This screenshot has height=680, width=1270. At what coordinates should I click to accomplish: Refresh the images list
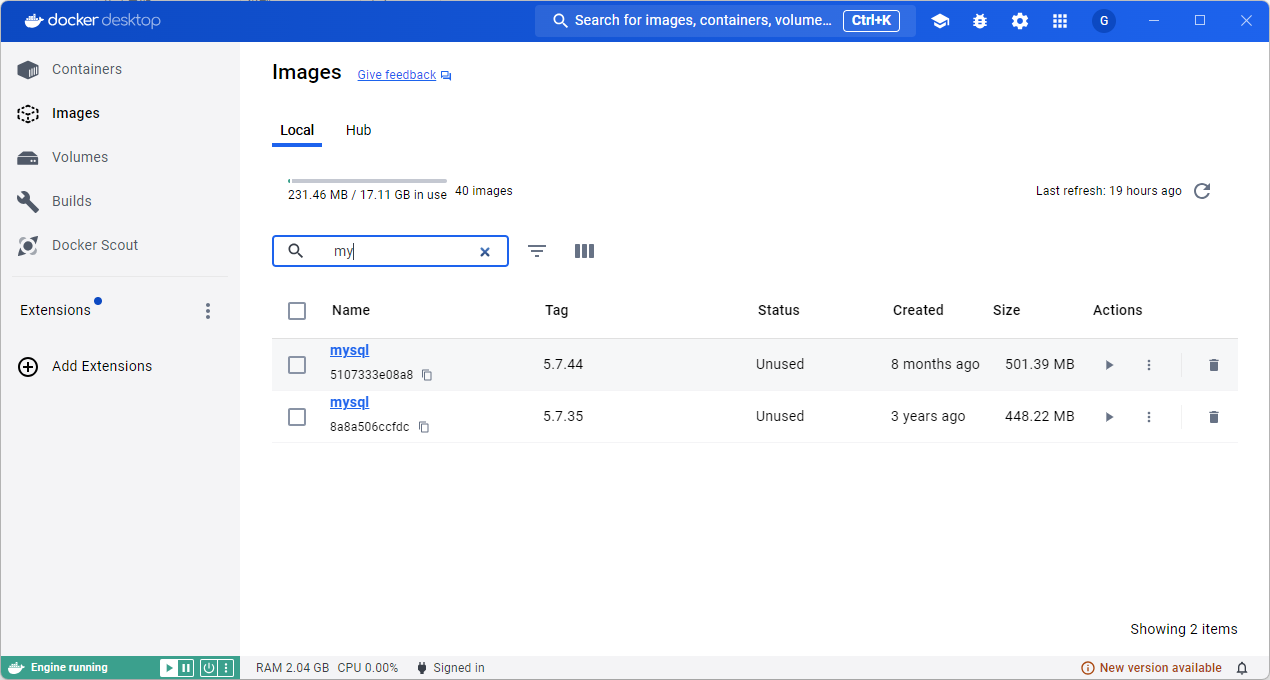pos(1202,191)
